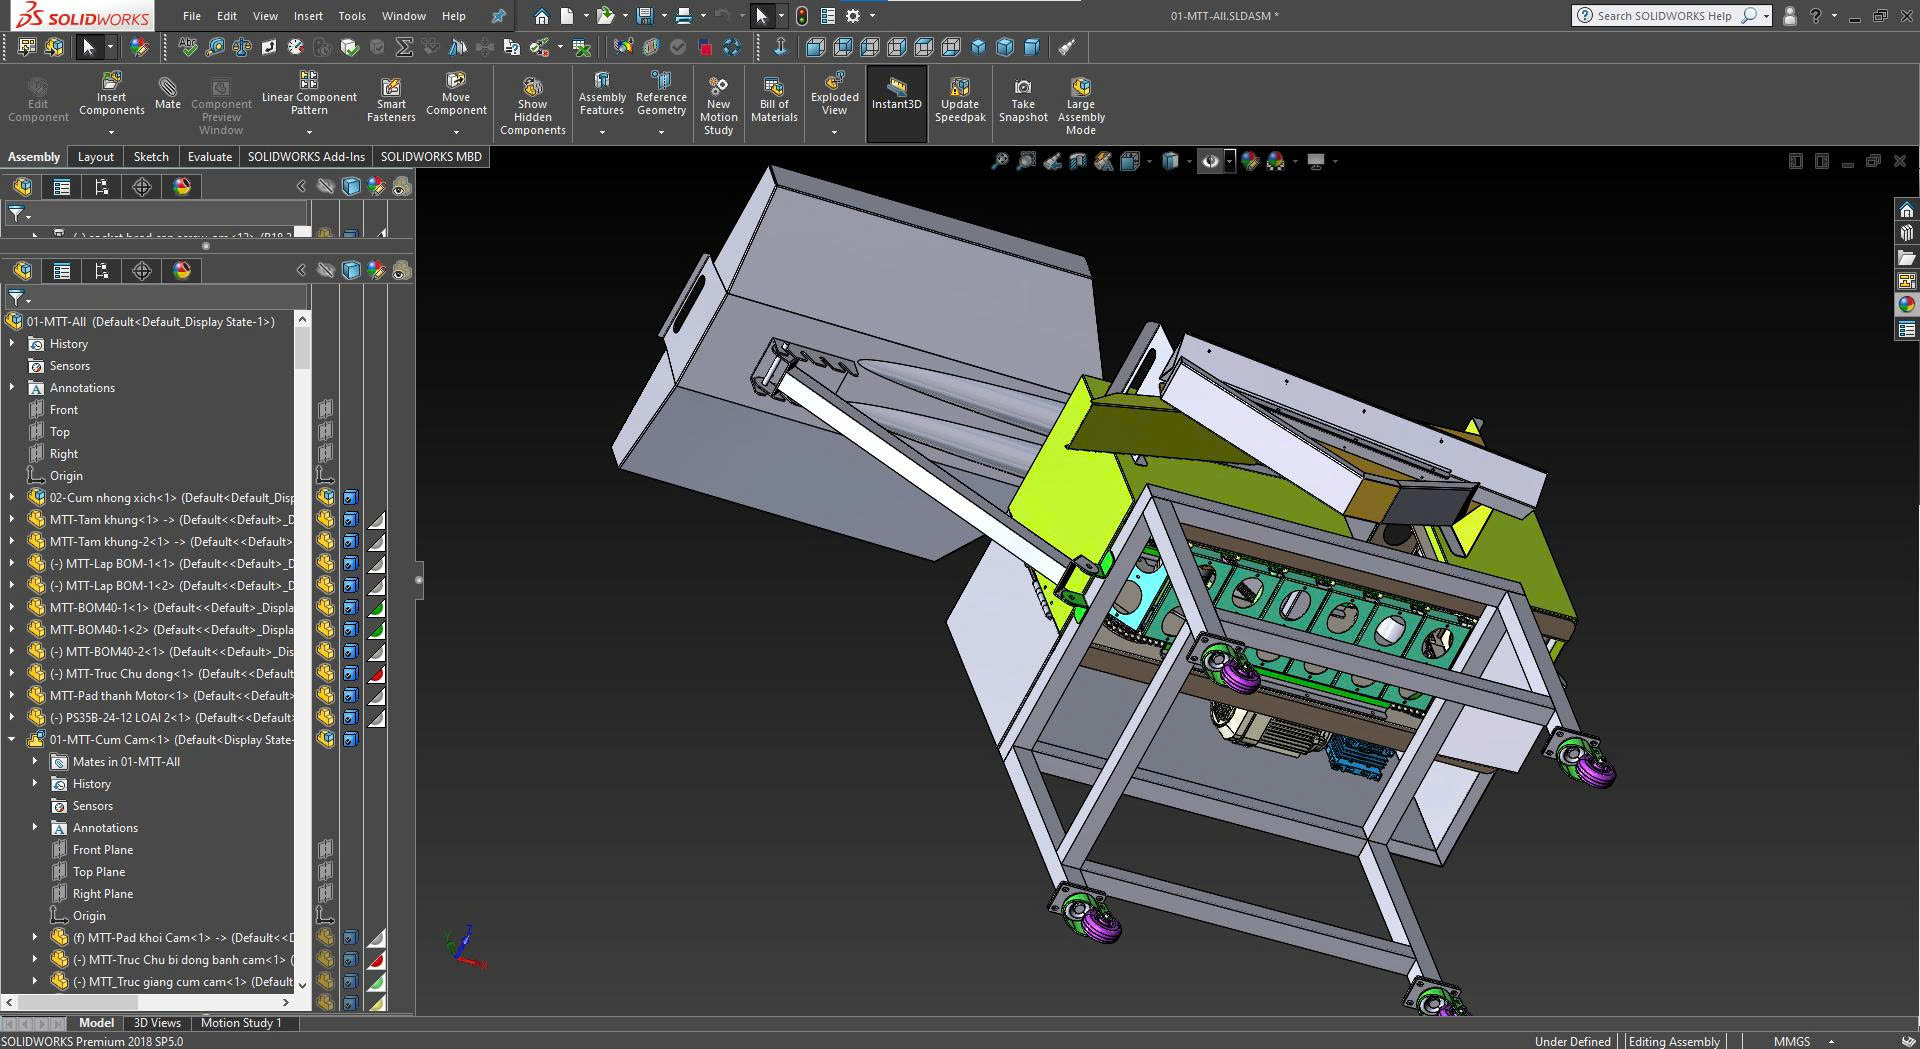Toggle Transparency column in lower display pane header

(401, 271)
